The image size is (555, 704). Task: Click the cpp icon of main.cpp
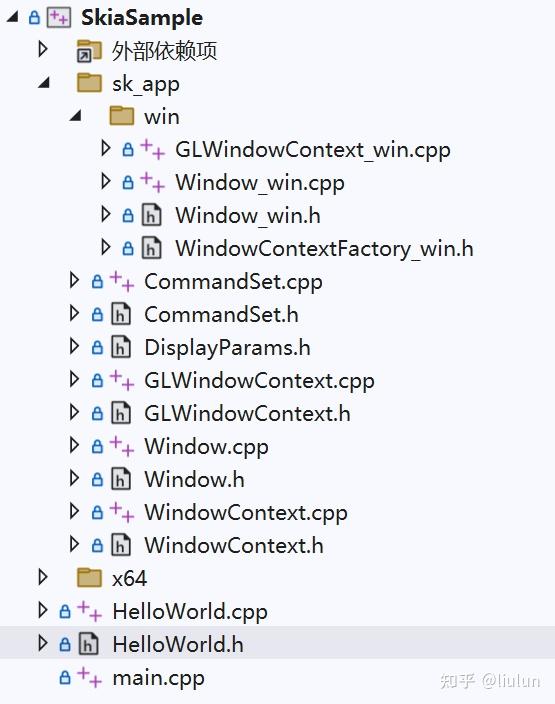point(89,678)
